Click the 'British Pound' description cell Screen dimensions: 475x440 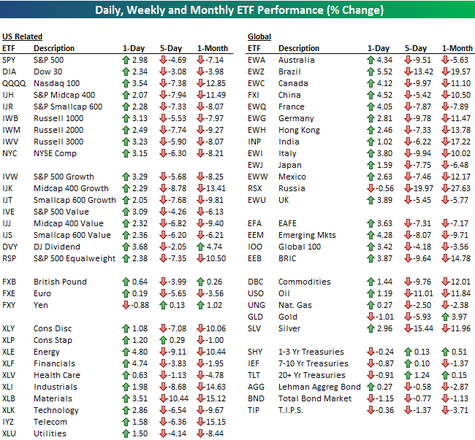[60, 282]
